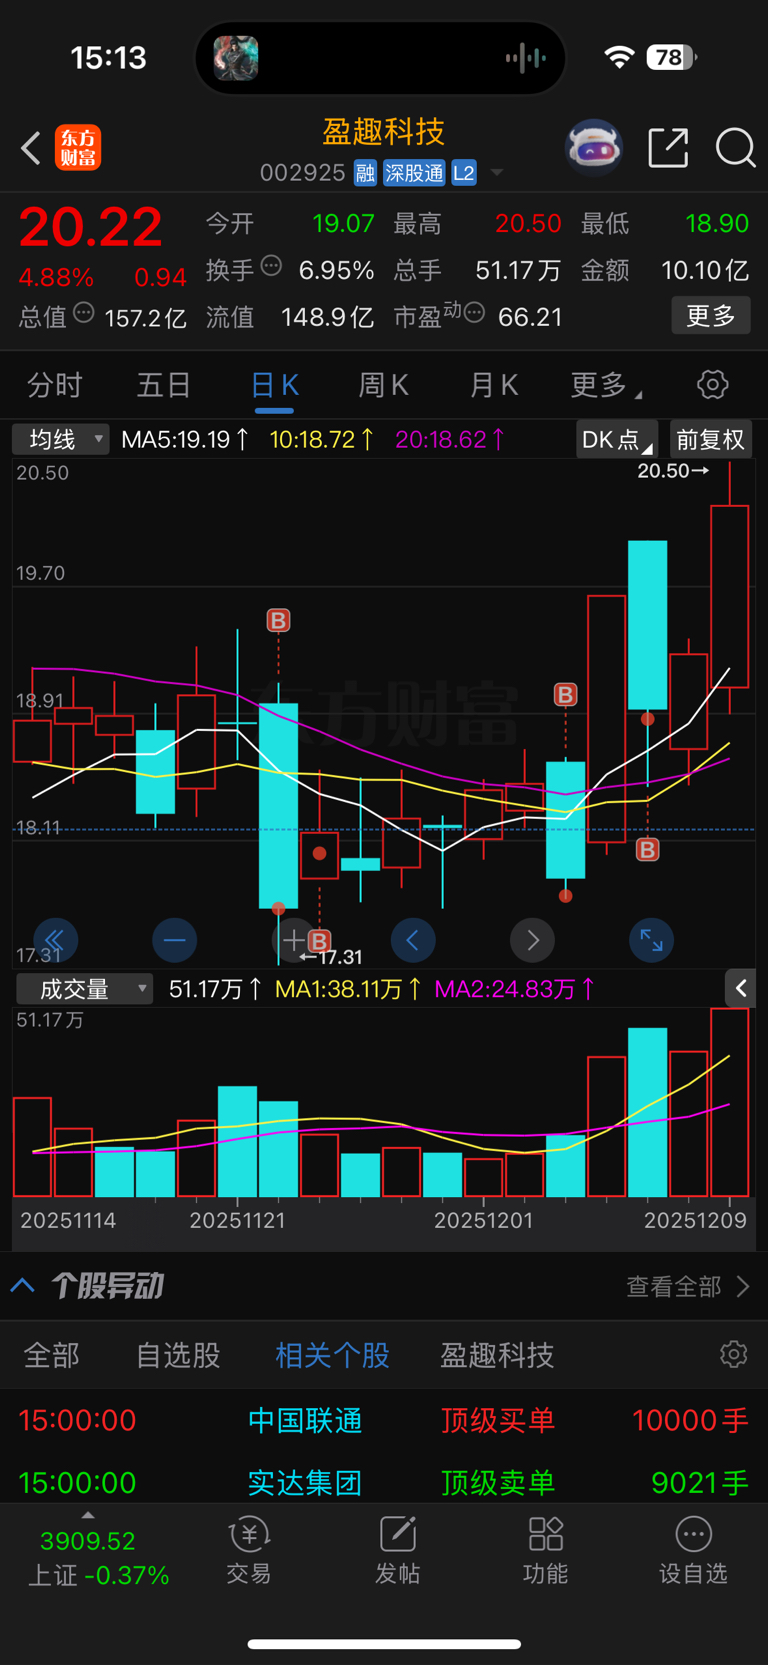
Task: Tap the B marker near 17.31 low
Action: (319, 941)
